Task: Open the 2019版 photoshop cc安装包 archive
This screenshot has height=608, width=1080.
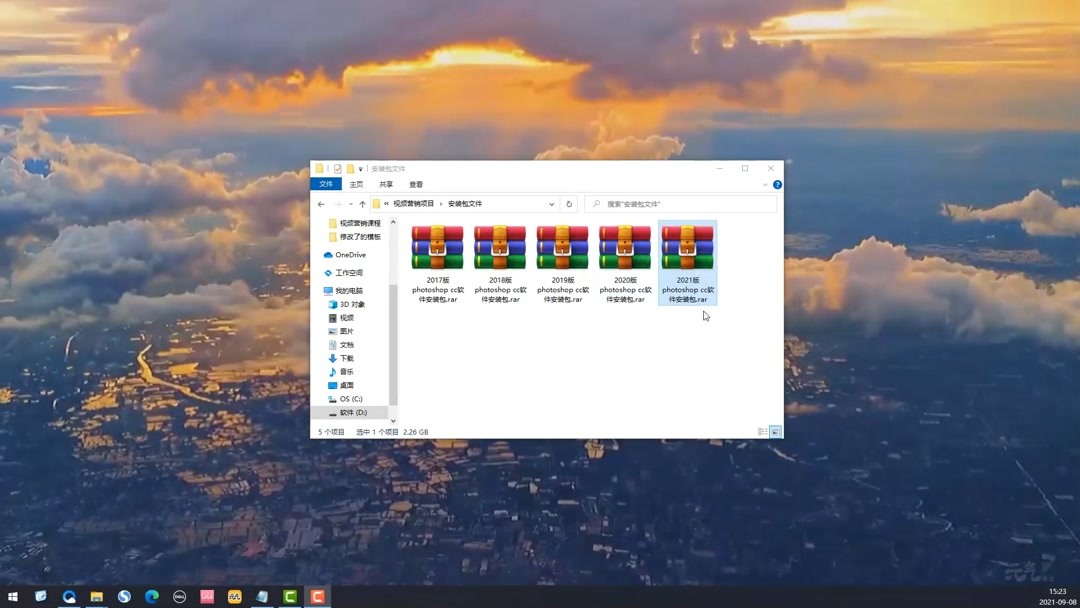Action: (562, 246)
